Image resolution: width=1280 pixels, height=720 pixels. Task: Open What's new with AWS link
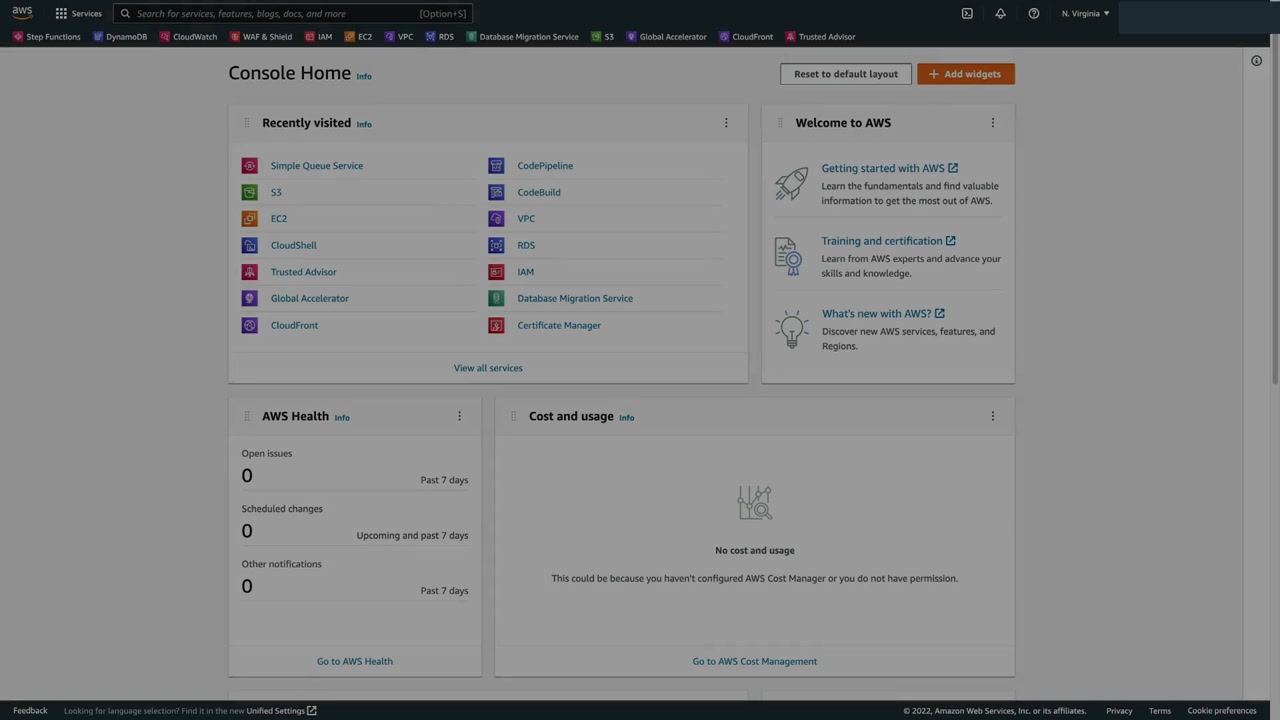[883, 314]
